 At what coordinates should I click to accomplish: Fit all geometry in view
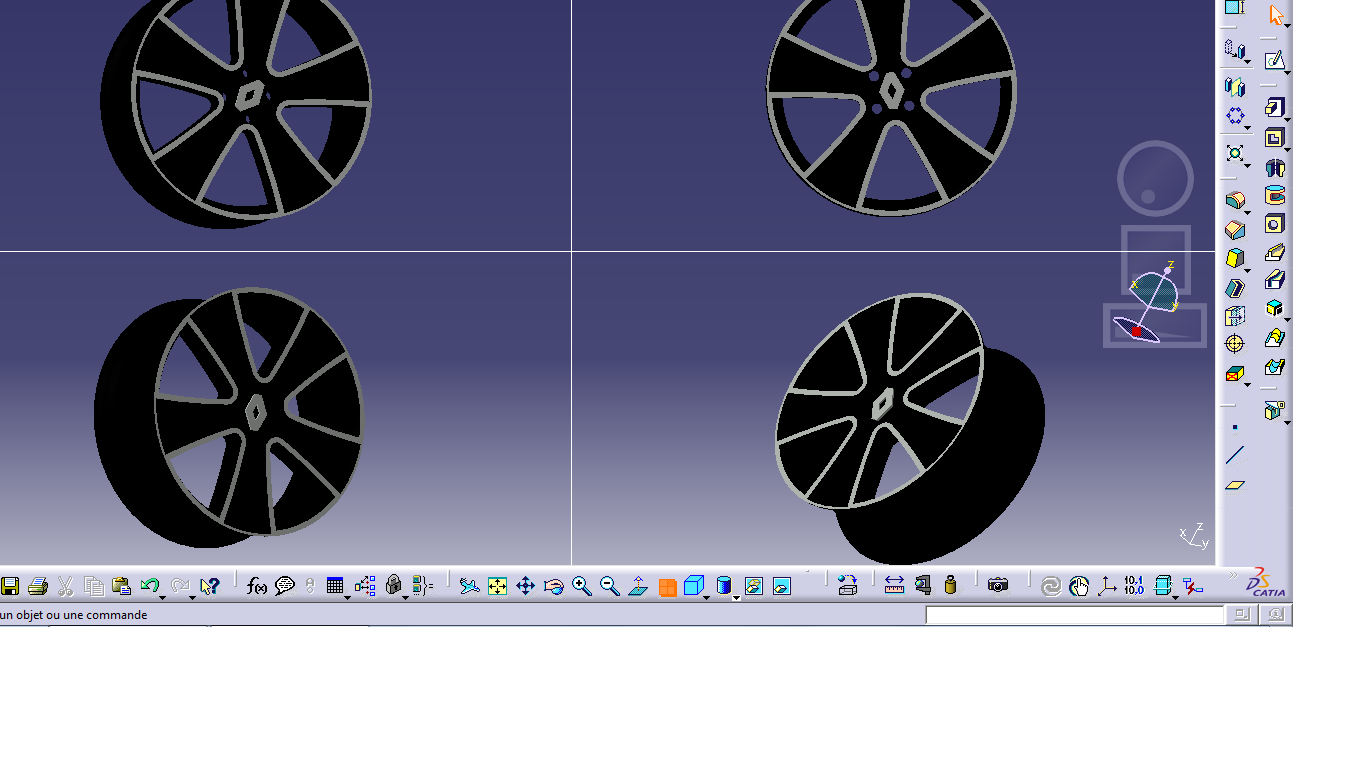(498, 586)
